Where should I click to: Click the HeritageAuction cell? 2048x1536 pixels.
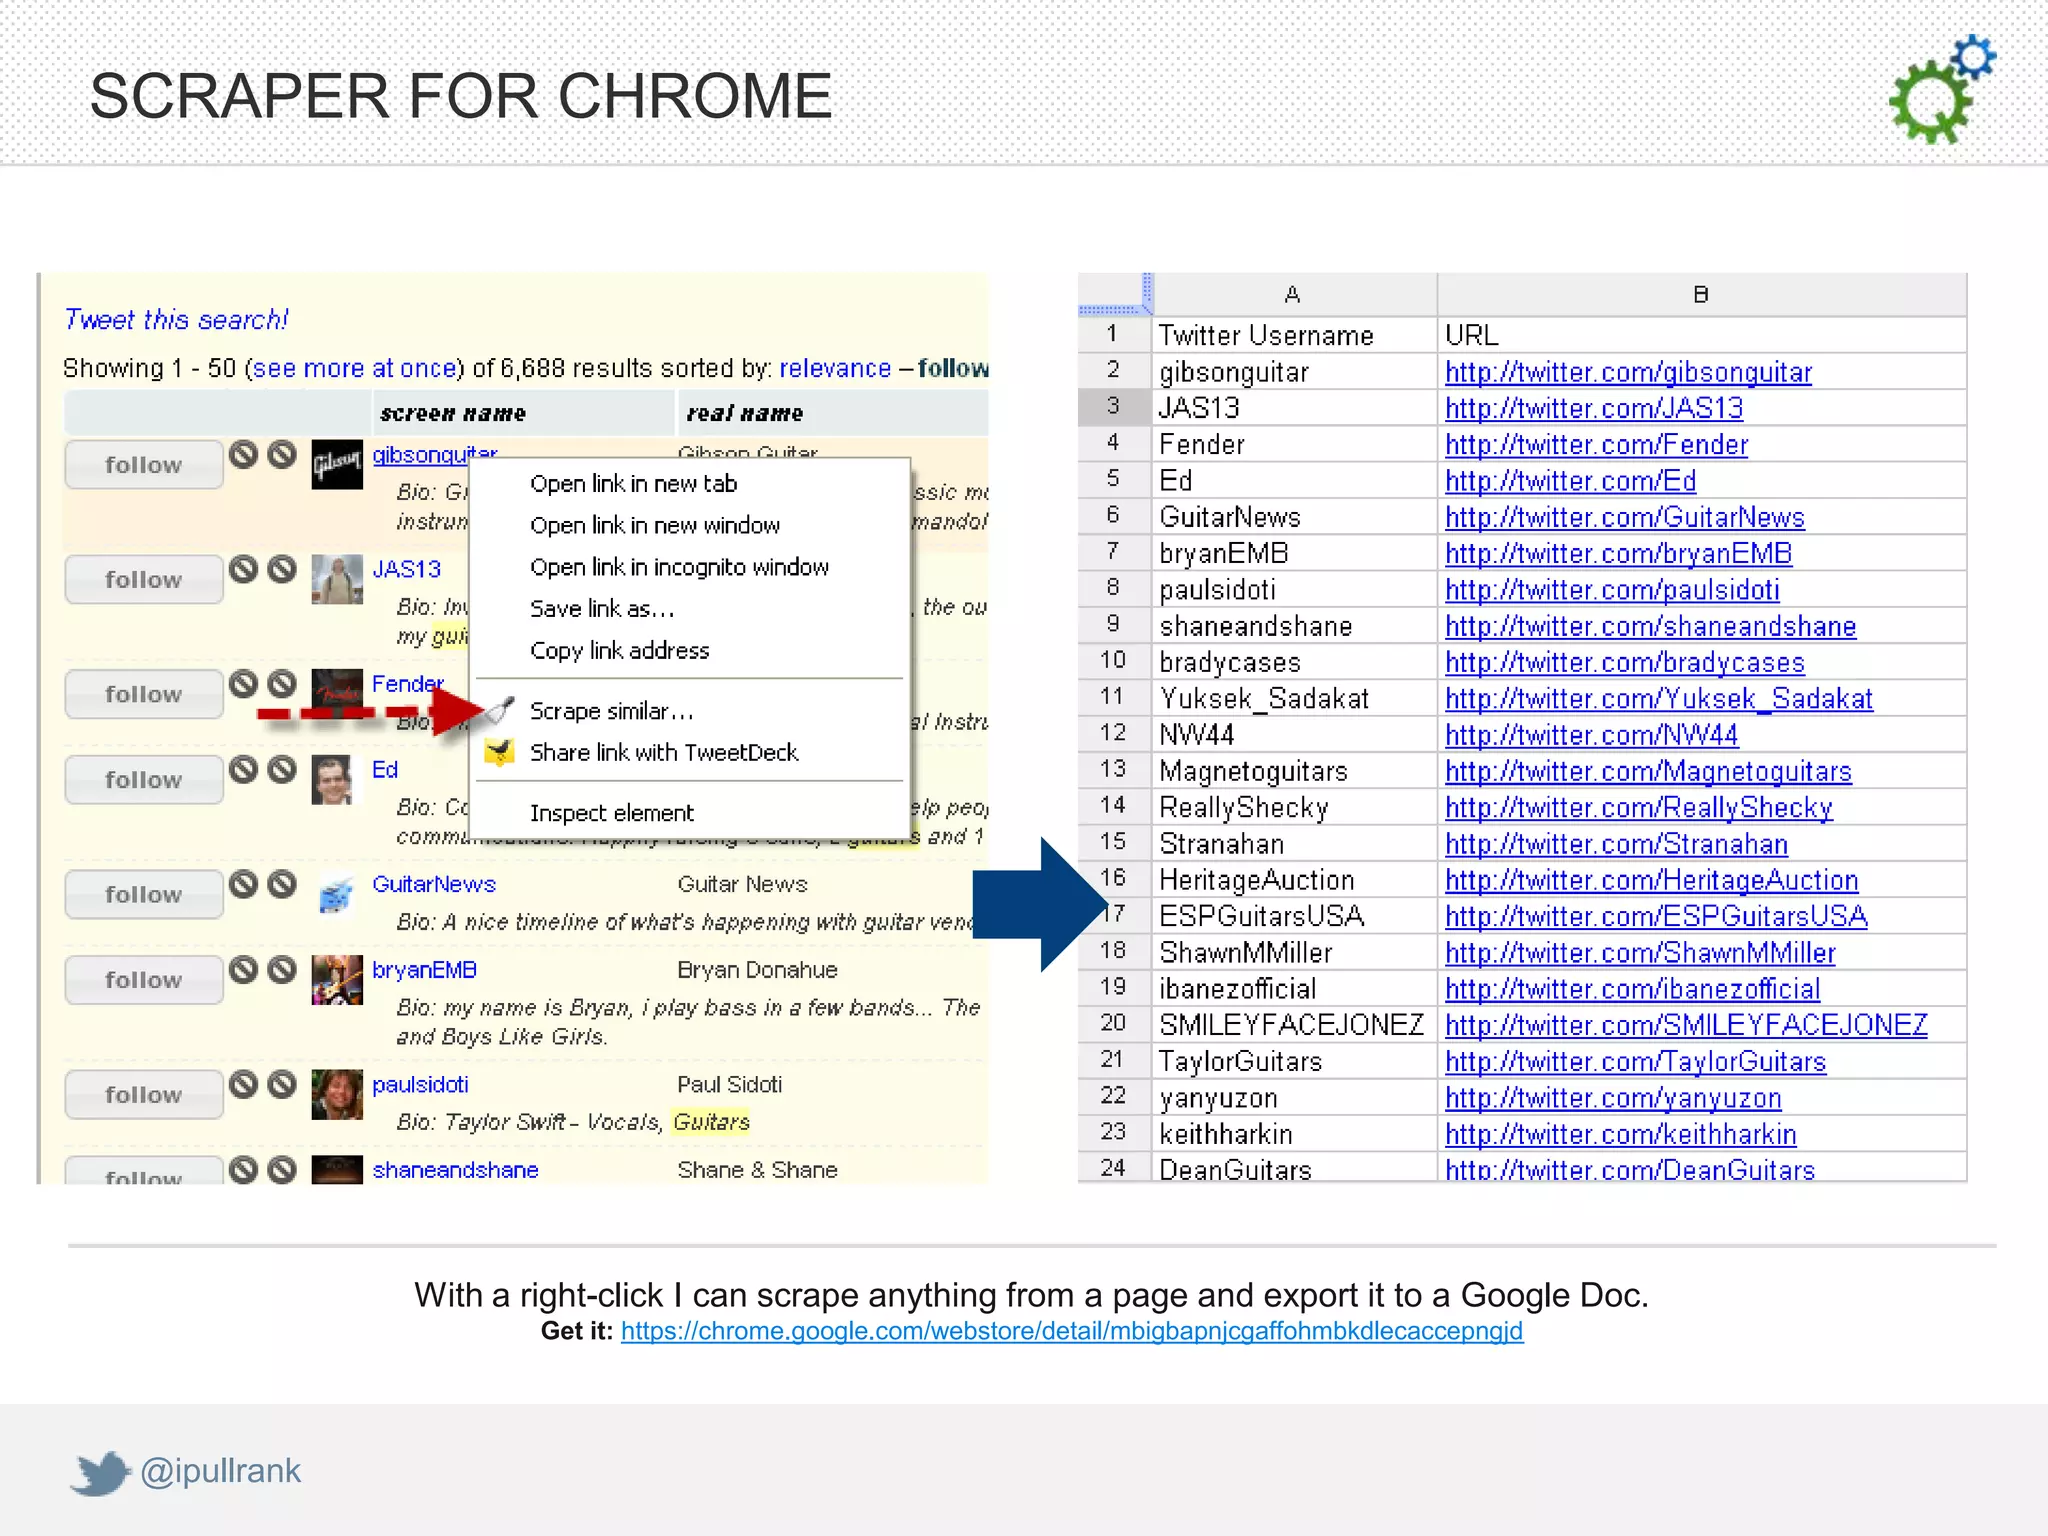tap(1294, 880)
